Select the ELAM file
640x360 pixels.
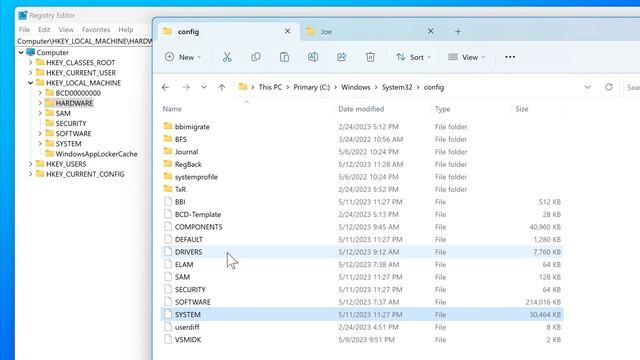coord(362,264)
